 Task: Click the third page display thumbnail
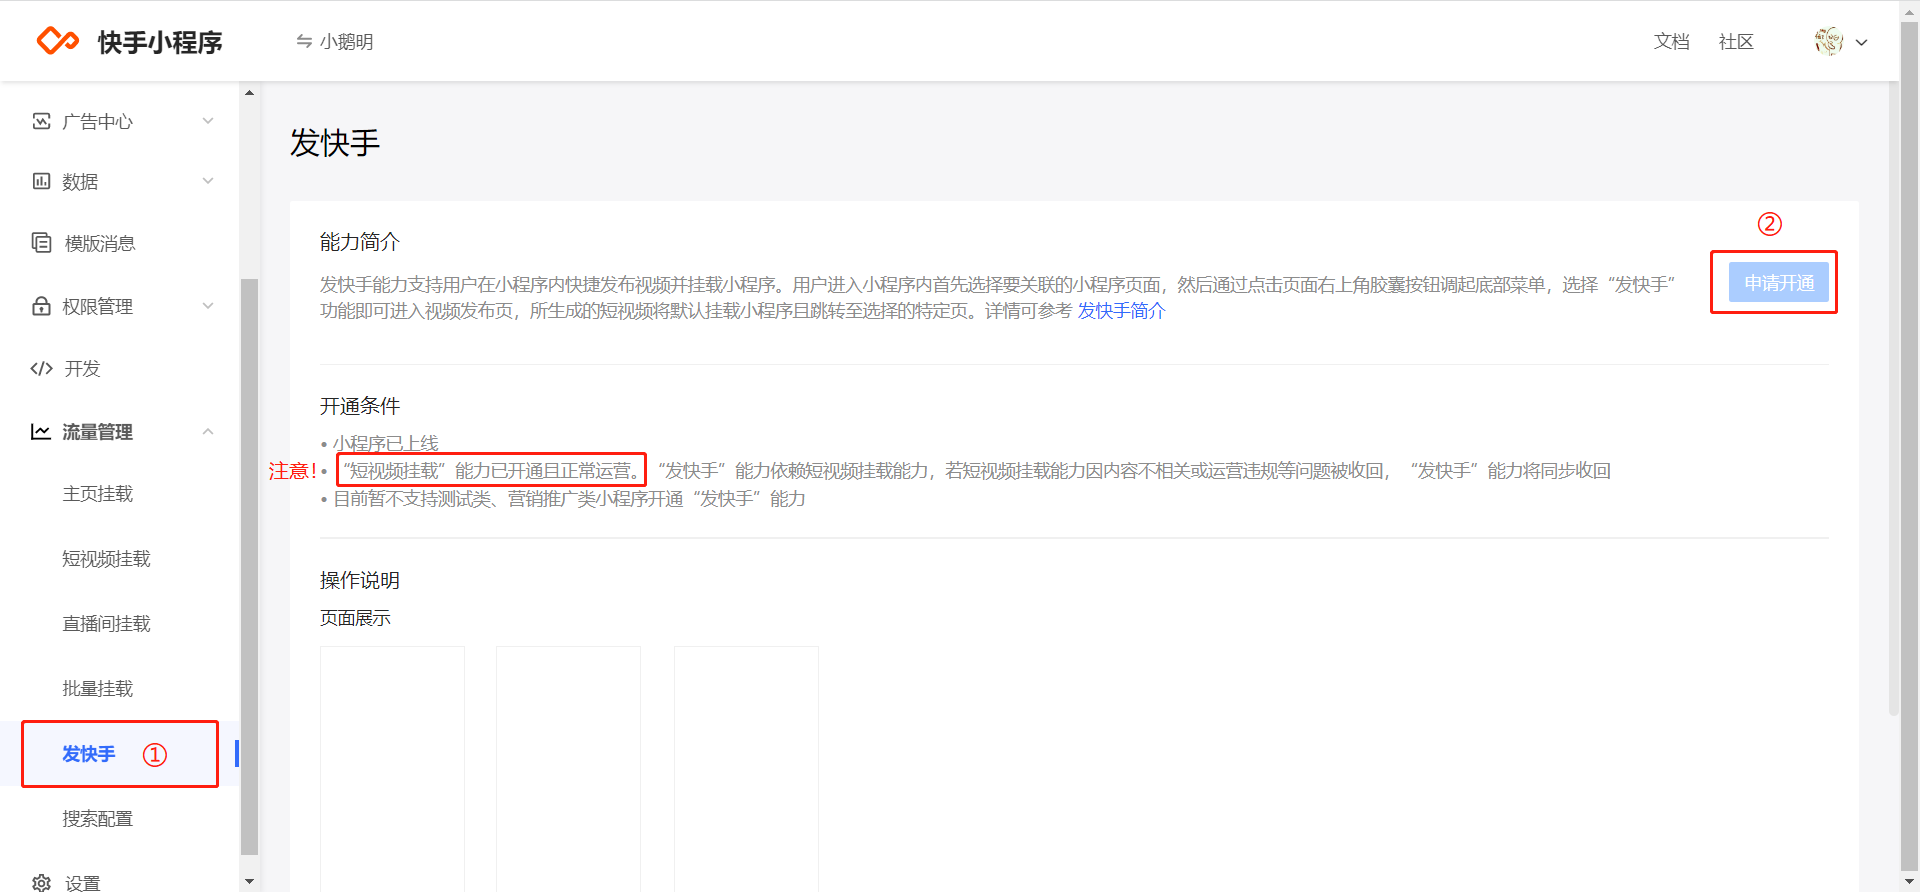coord(746,768)
